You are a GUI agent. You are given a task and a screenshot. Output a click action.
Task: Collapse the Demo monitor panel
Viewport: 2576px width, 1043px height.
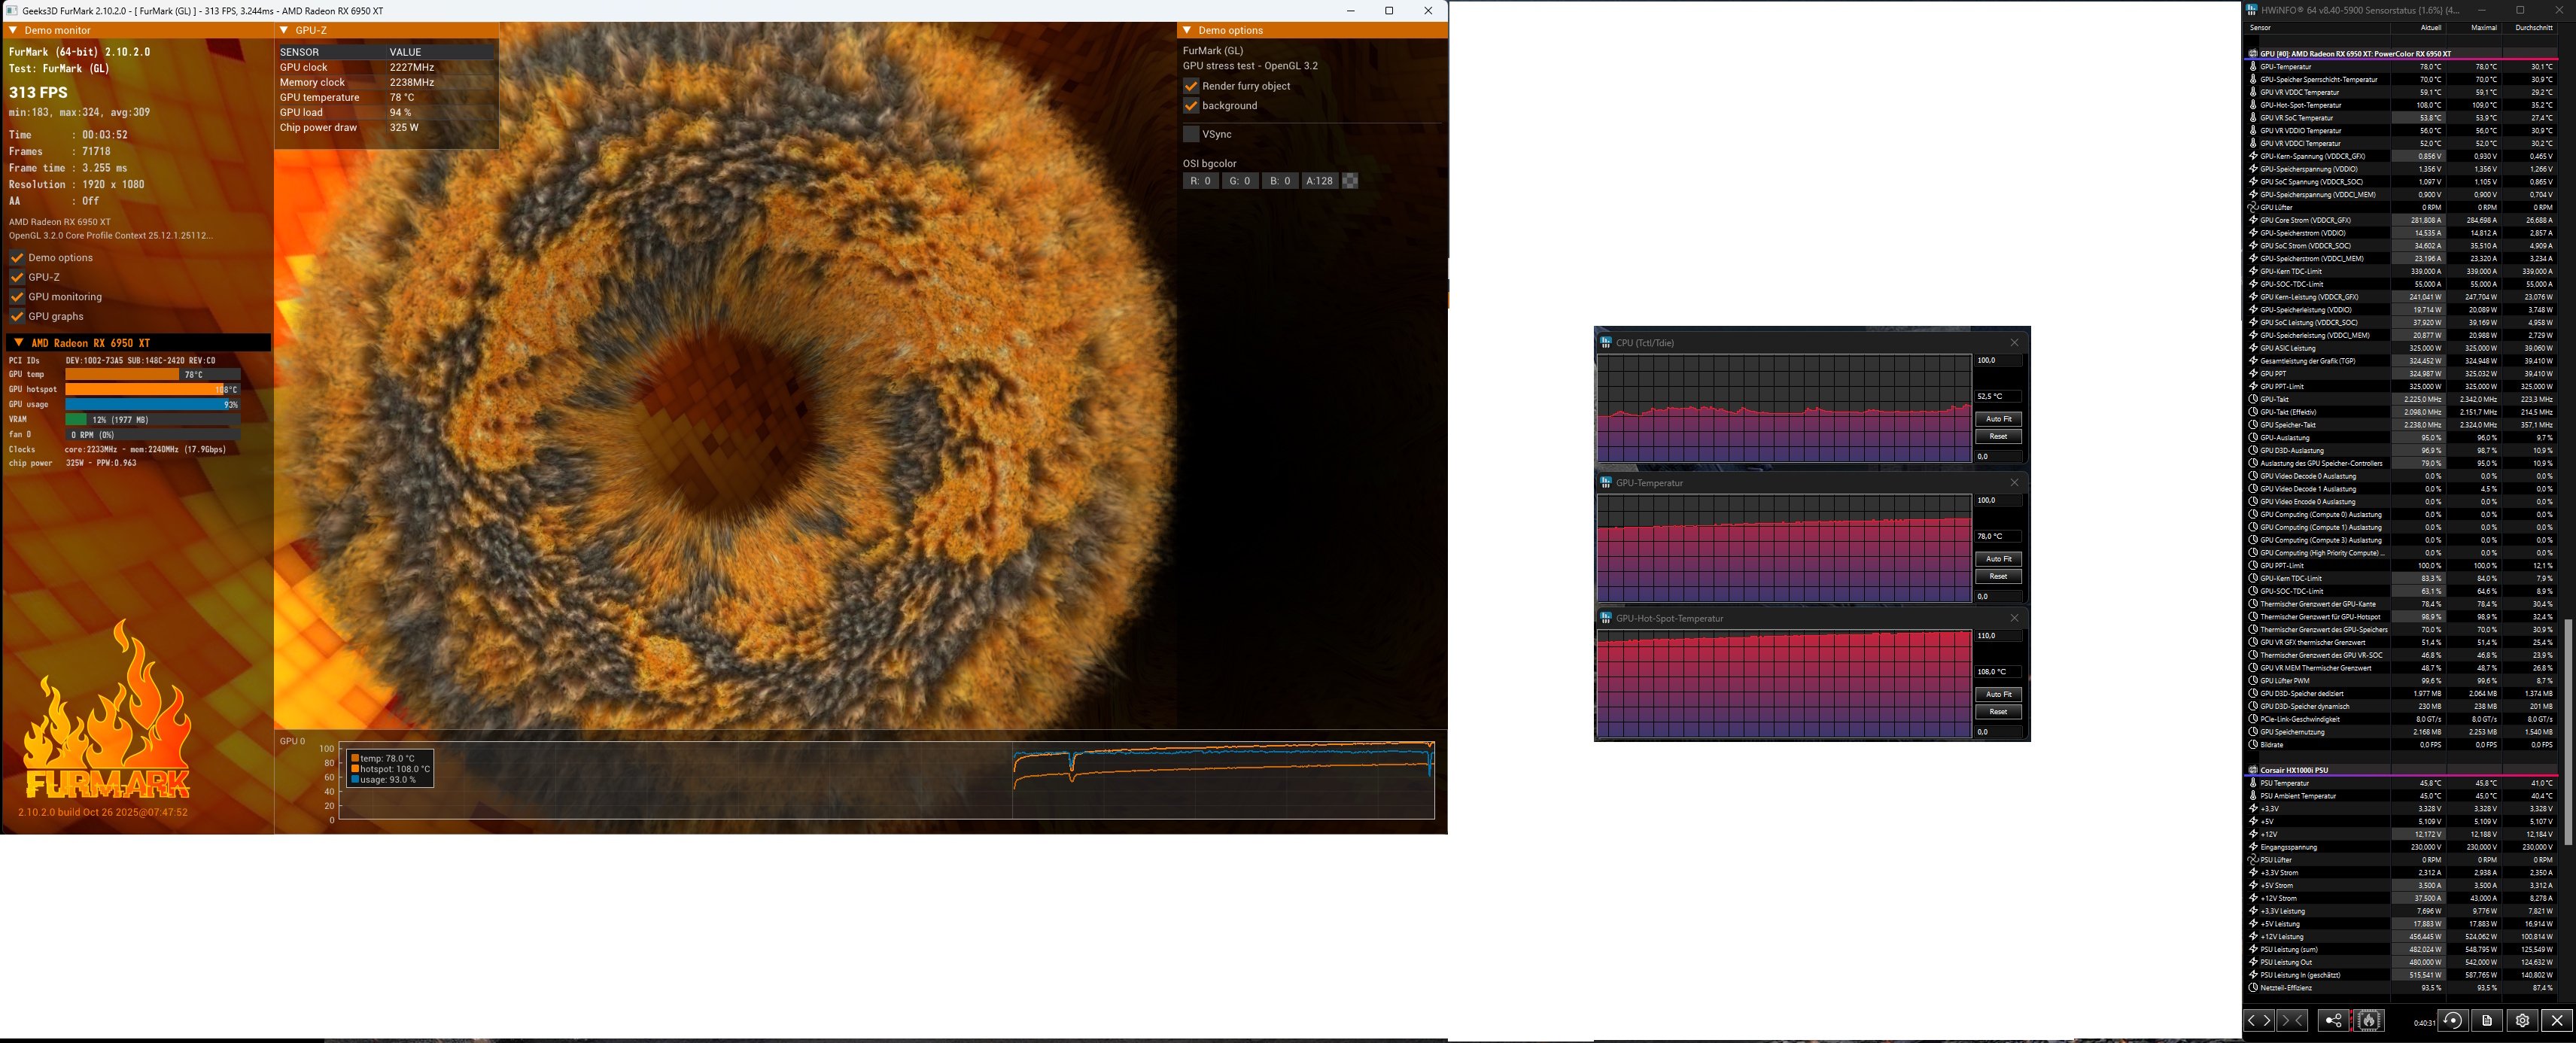tap(11, 30)
